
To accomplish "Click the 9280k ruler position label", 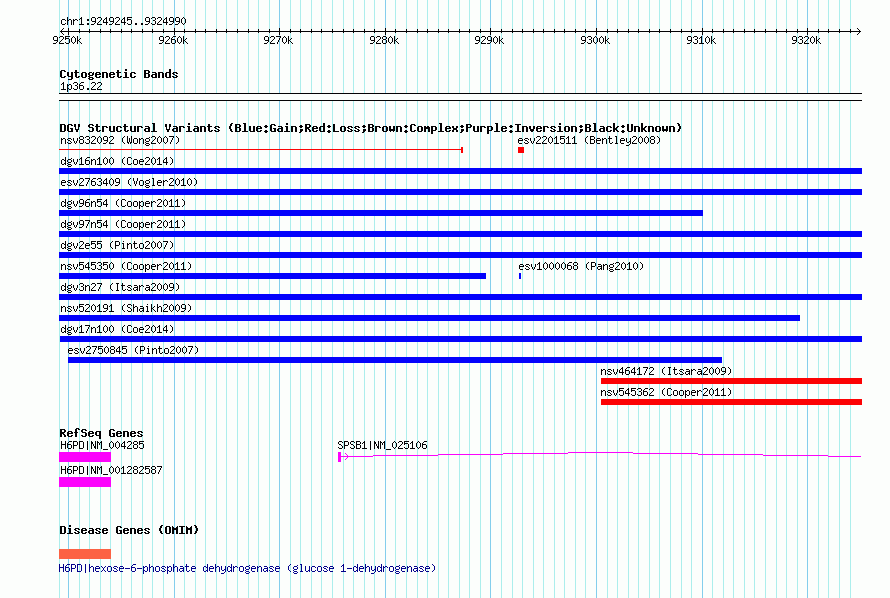I will [x=384, y=40].
